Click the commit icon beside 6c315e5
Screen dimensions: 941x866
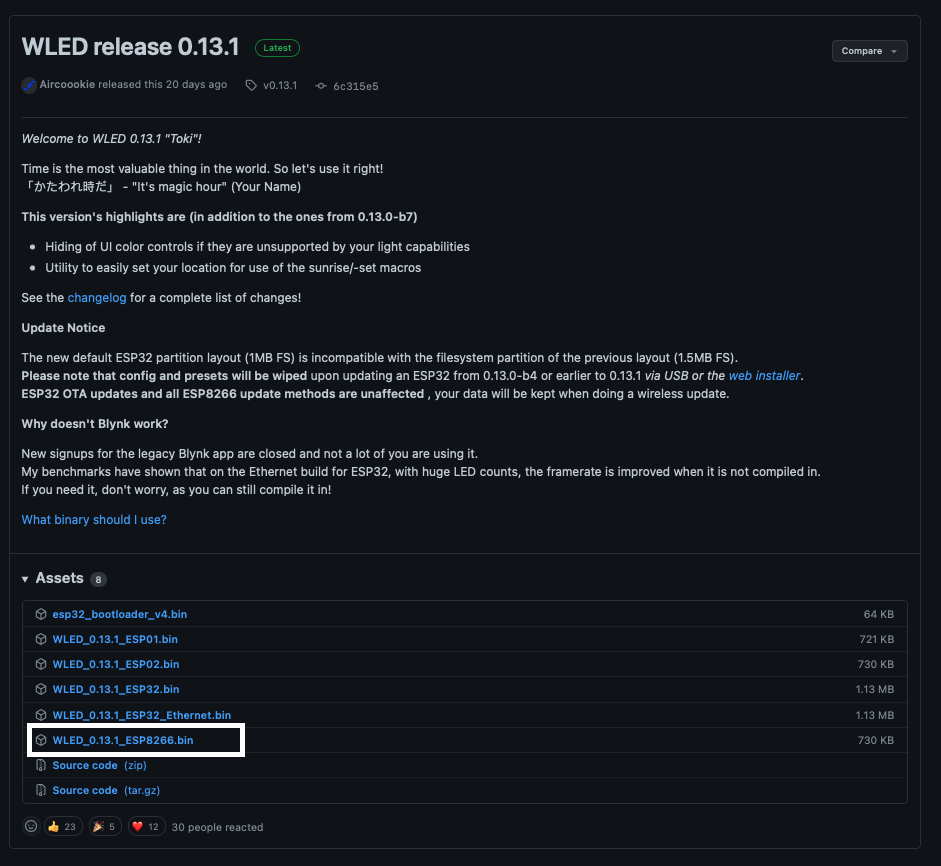pos(321,86)
